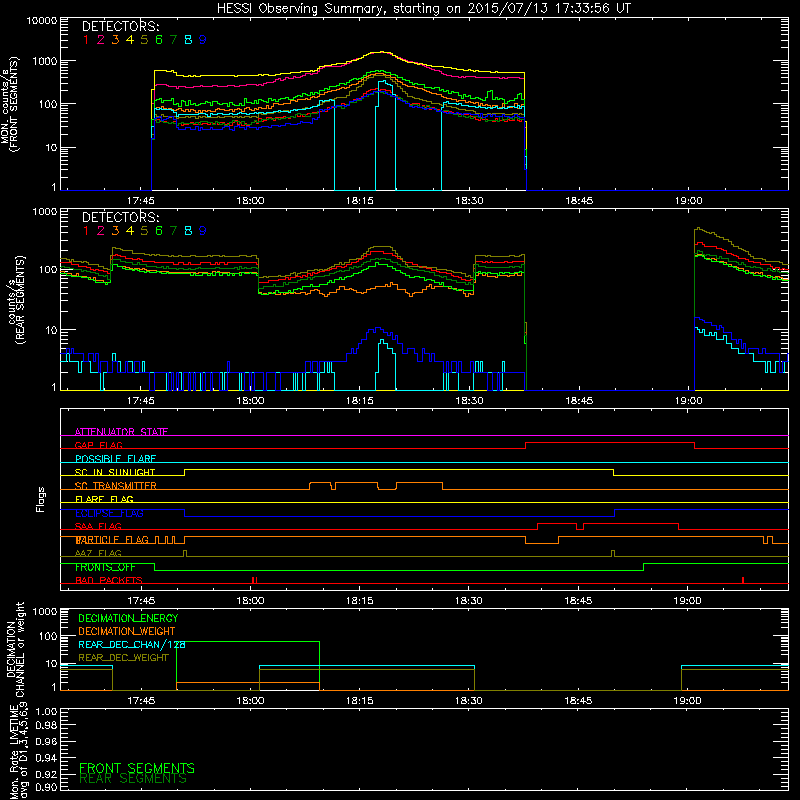Select the GAP FLAG label
Screen dimensions: 800x800
tap(98, 445)
